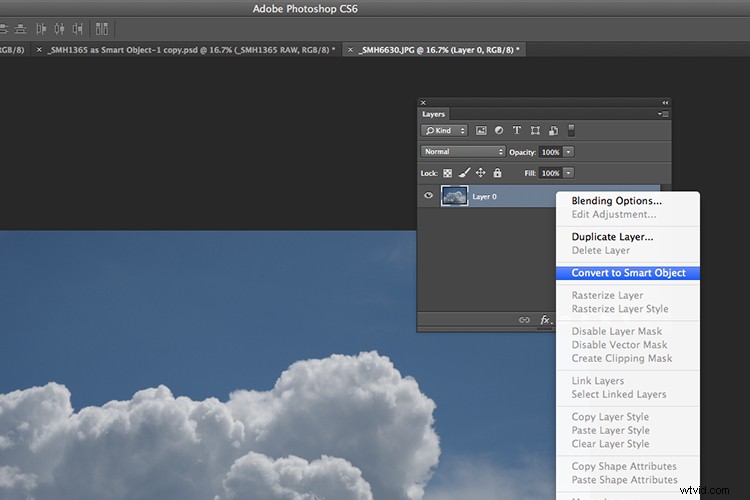
Task: Lock image pixels with brush icon
Action: coord(464,173)
